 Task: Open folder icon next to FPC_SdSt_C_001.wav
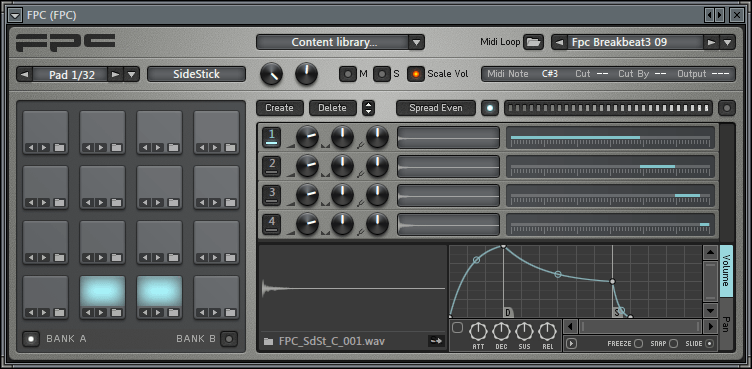coord(269,342)
